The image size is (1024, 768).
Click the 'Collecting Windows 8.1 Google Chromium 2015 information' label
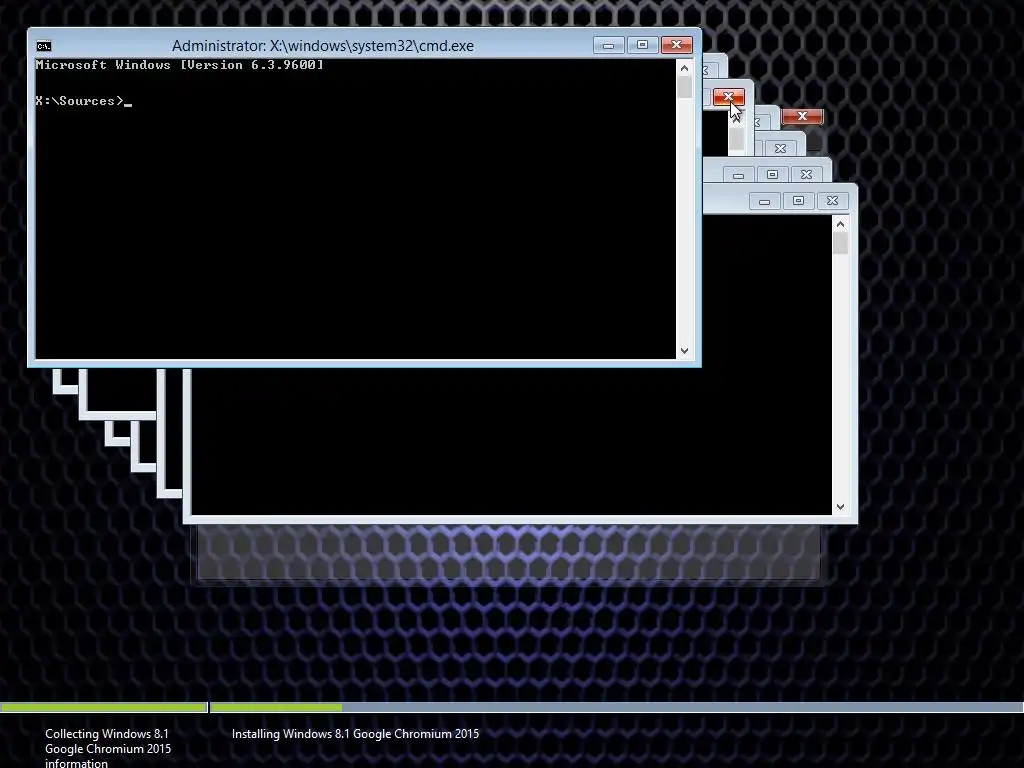click(x=108, y=748)
